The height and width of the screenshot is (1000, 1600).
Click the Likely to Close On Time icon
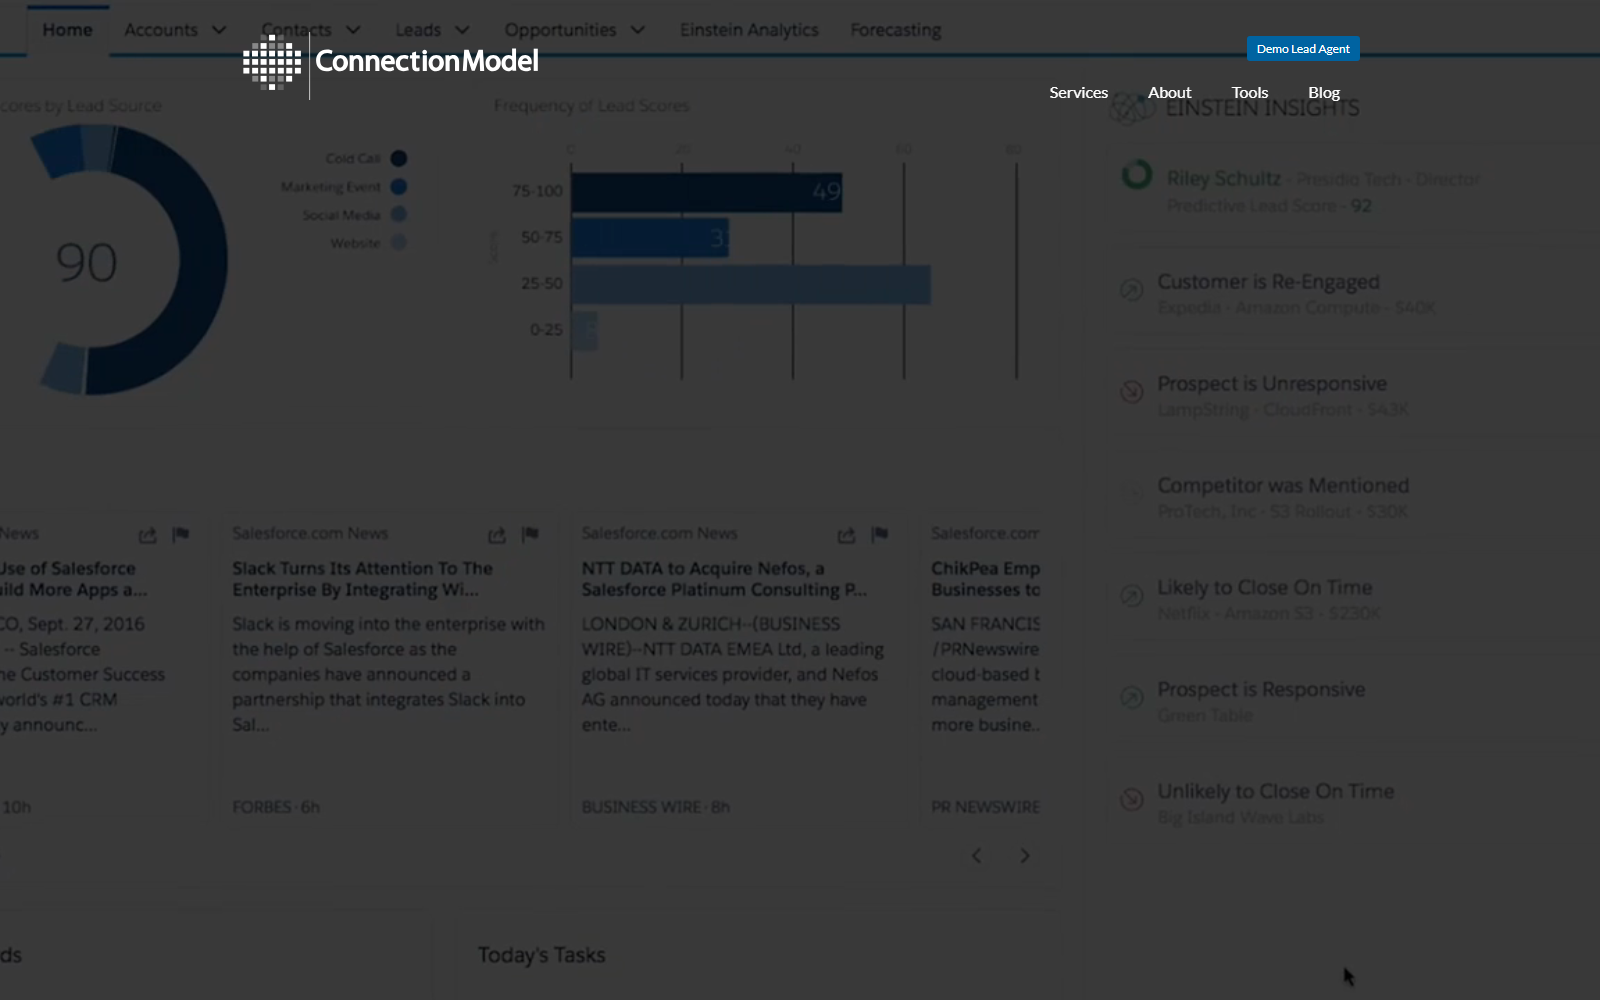[1131, 596]
